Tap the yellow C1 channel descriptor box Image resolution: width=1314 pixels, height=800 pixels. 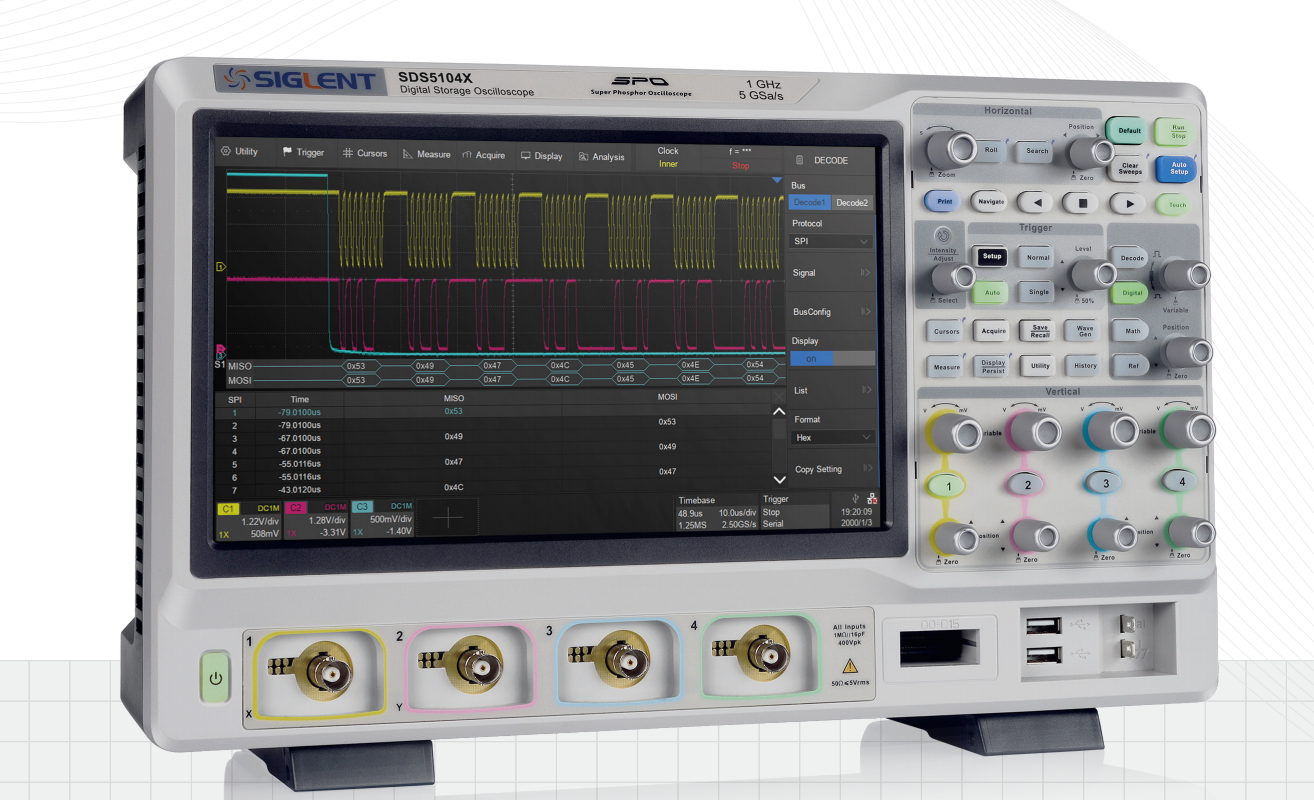point(248,520)
